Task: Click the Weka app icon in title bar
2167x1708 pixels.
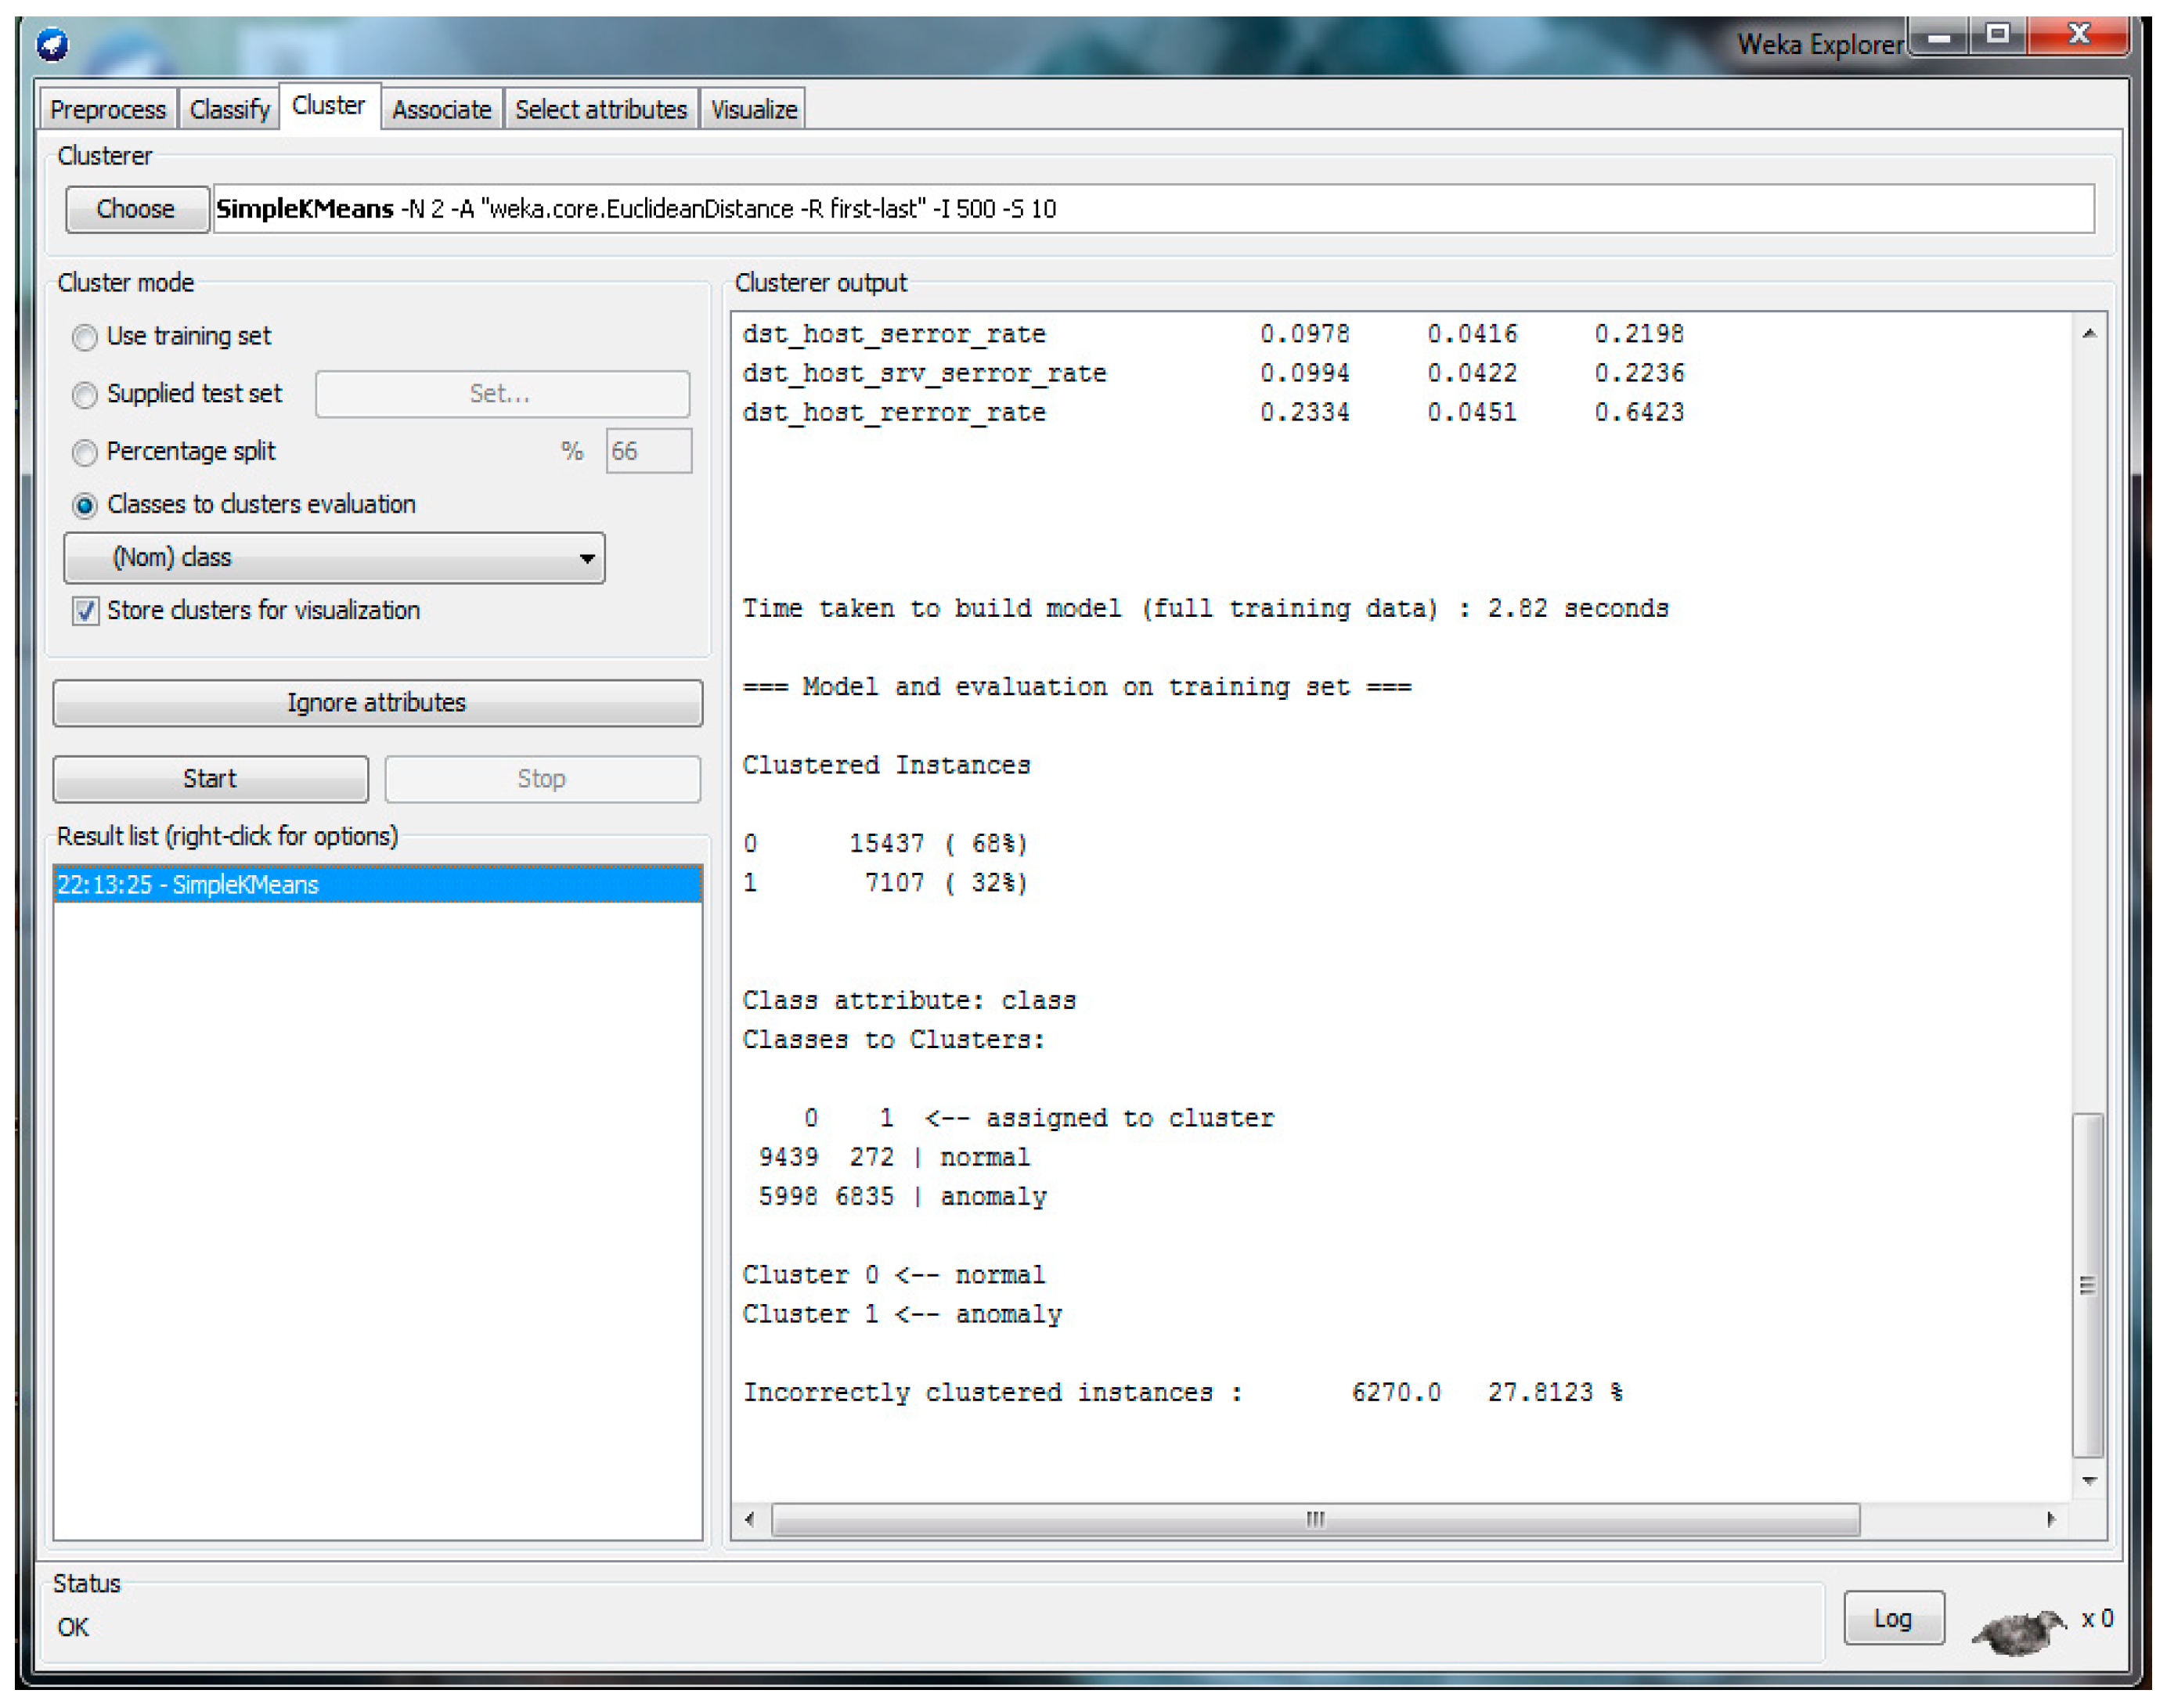Action: 52,44
